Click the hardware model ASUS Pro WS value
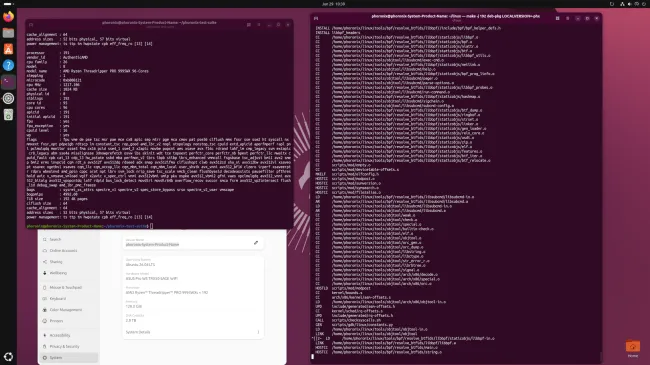 [152, 279]
